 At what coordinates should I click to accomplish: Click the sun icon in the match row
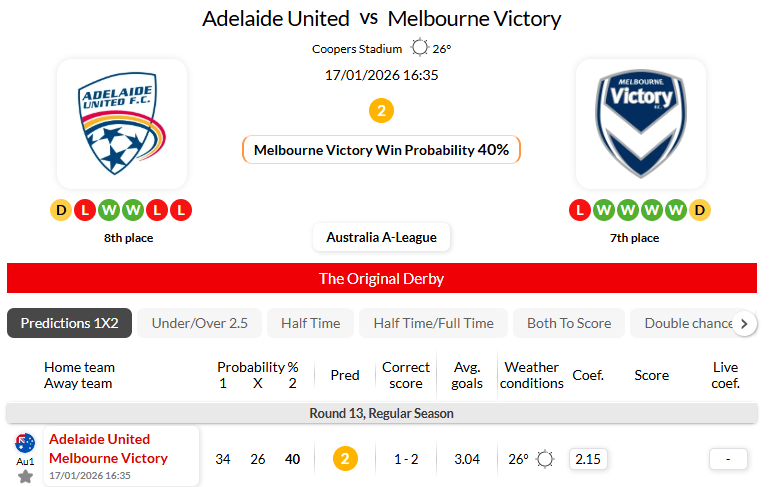tap(545, 460)
